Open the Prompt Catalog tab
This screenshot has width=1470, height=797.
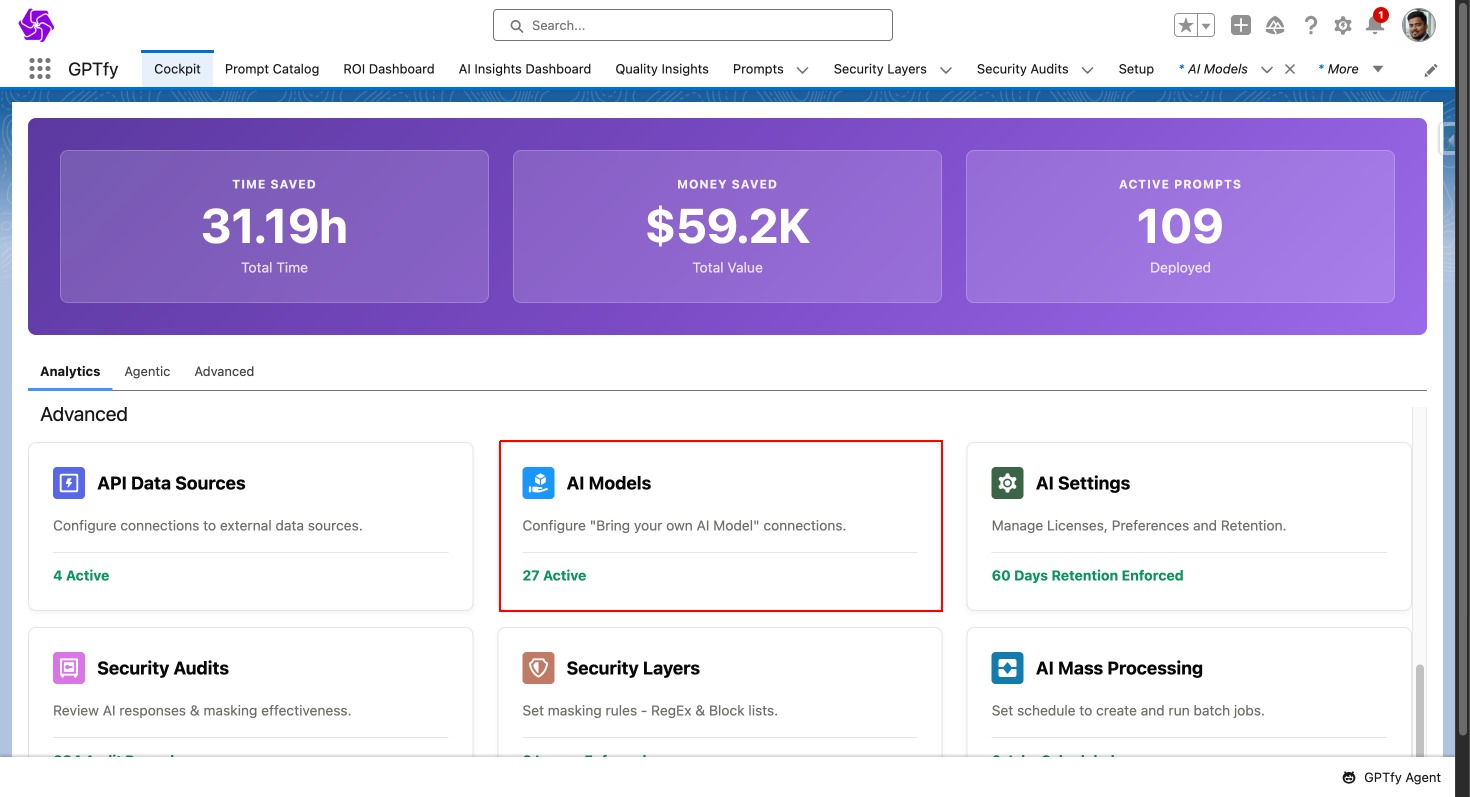coord(272,69)
